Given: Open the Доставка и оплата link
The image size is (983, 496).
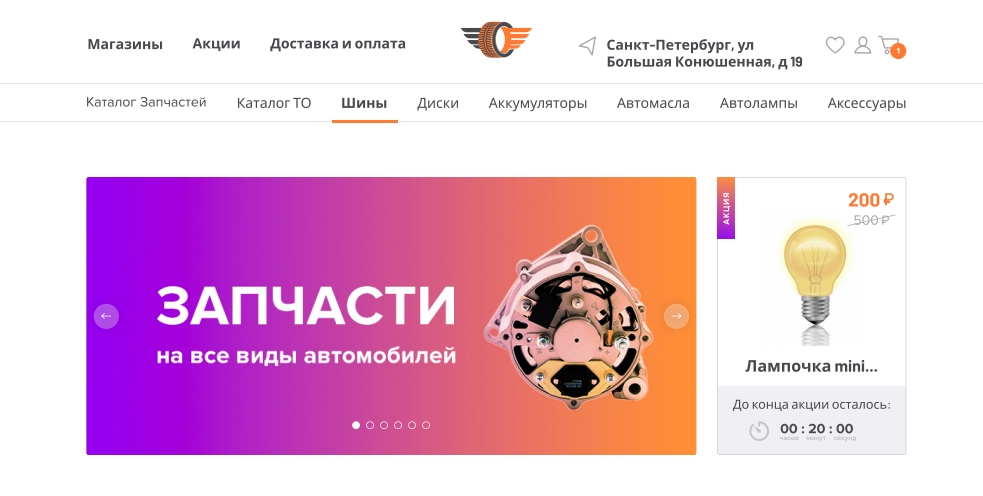Looking at the screenshot, I should click(x=337, y=44).
